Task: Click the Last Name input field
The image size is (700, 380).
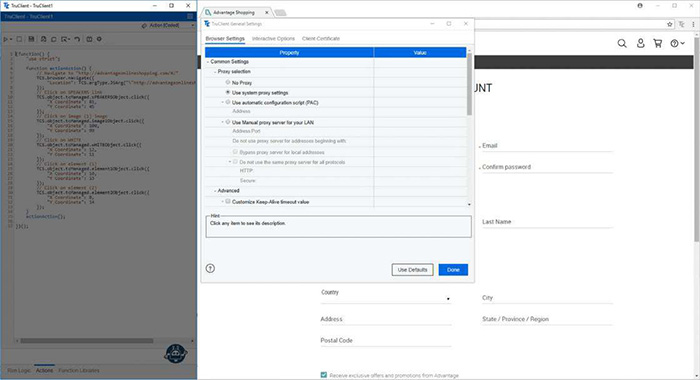Action: (547, 222)
